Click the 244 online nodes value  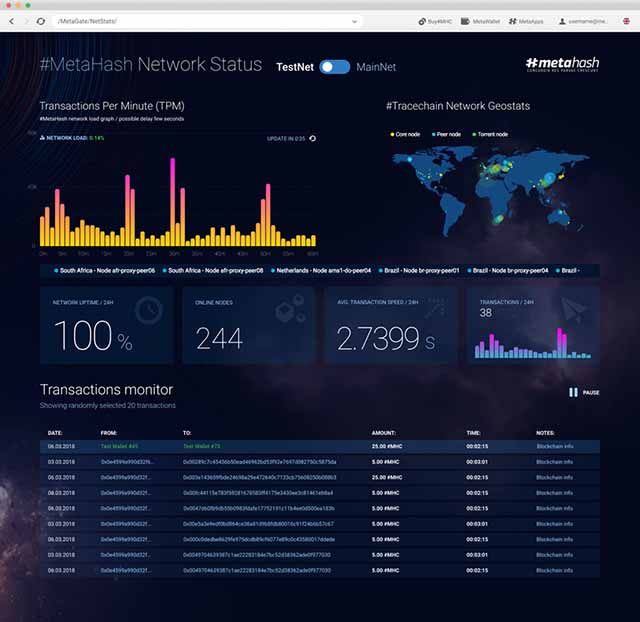219,338
